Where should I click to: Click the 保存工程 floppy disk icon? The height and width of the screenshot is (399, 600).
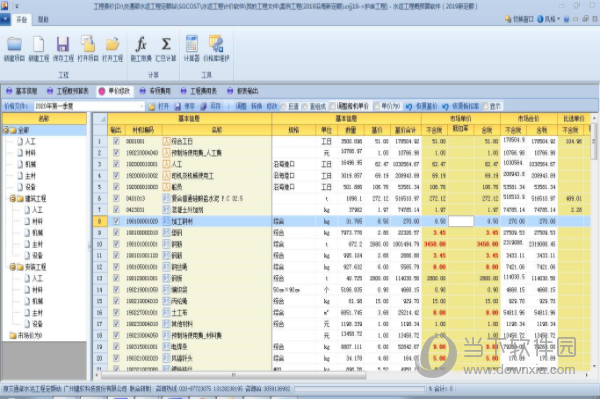63,44
